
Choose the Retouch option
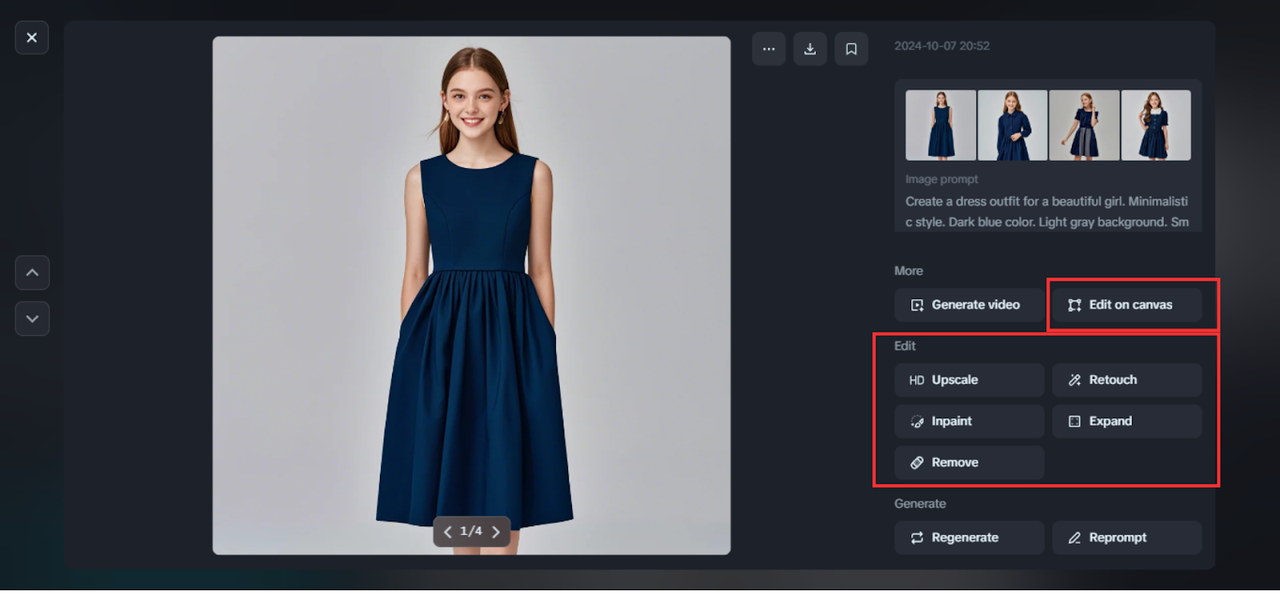coord(1127,380)
